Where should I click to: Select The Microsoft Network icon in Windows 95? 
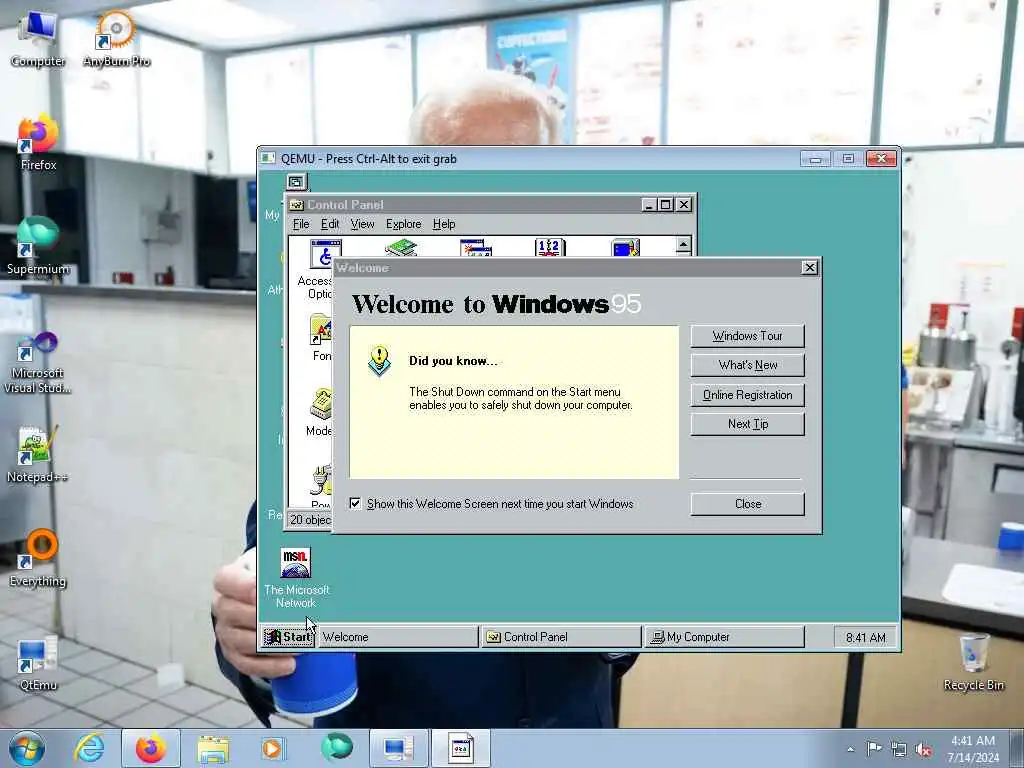click(x=296, y=579)
